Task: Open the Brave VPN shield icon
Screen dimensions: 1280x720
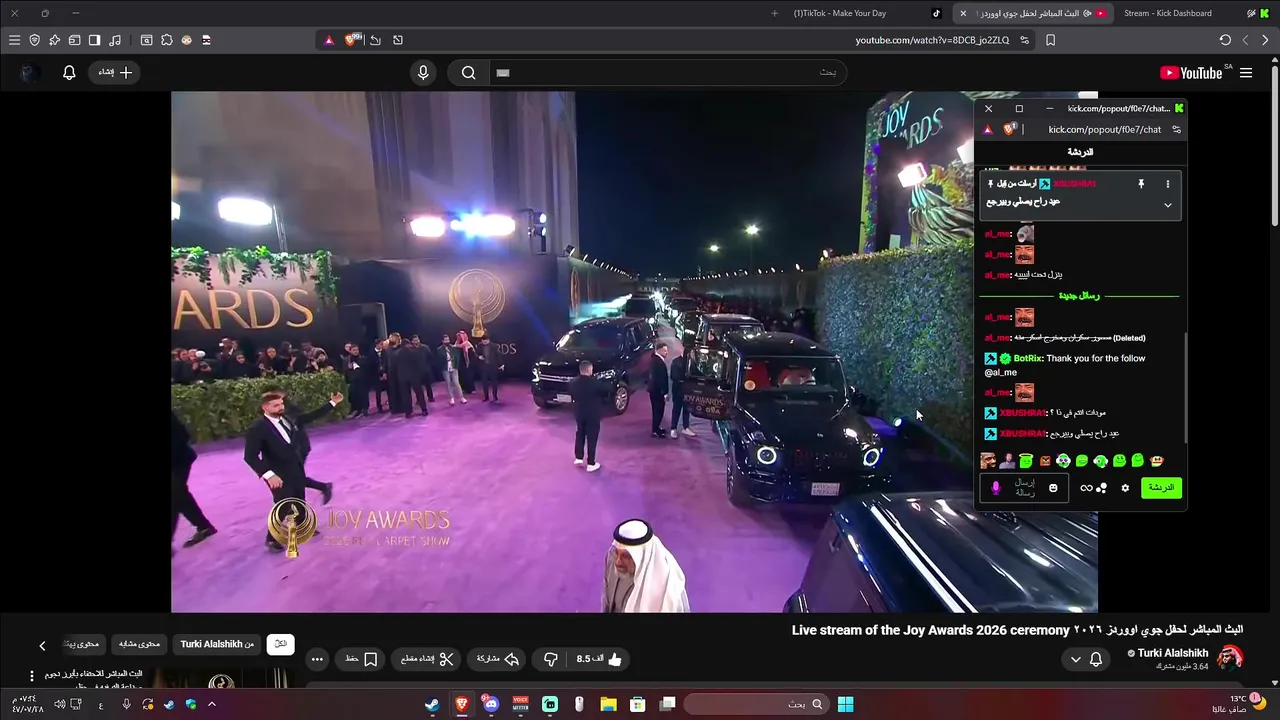Action: (34, 40)
